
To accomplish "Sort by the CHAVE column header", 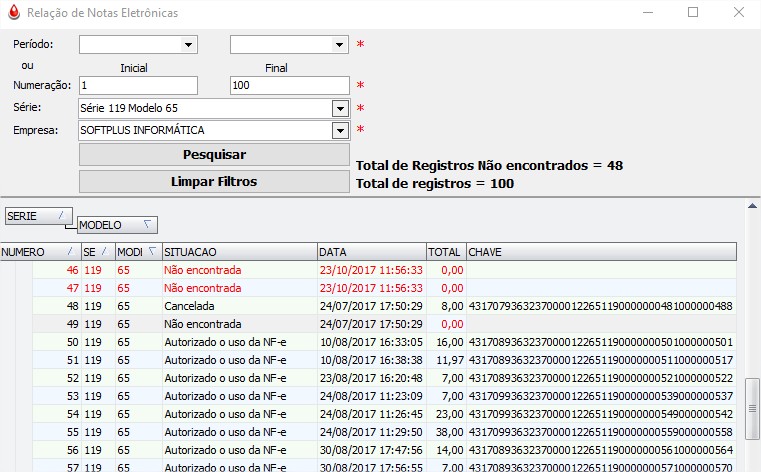I will click(x=601, y=252).
